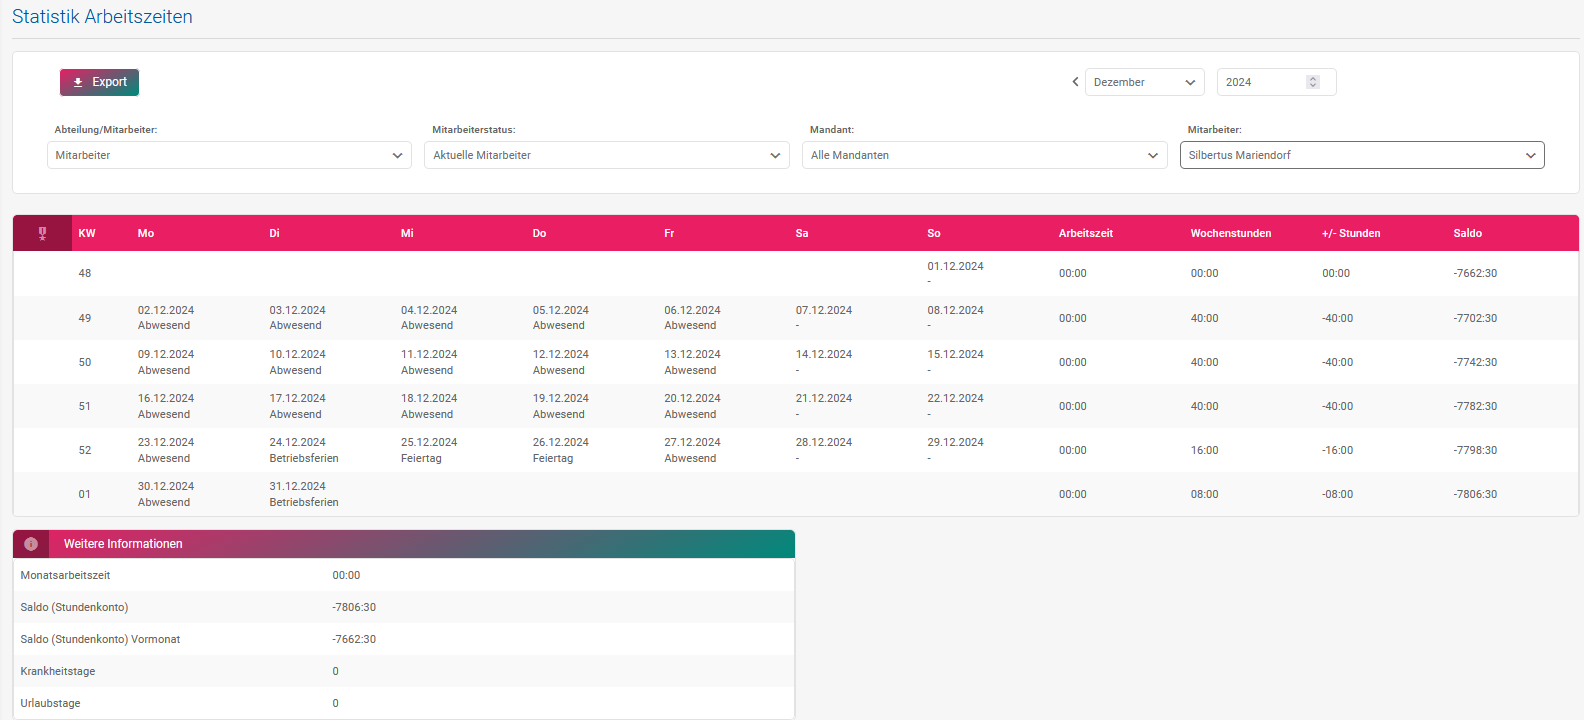Click the Sa column header

[x=802, y=233]
